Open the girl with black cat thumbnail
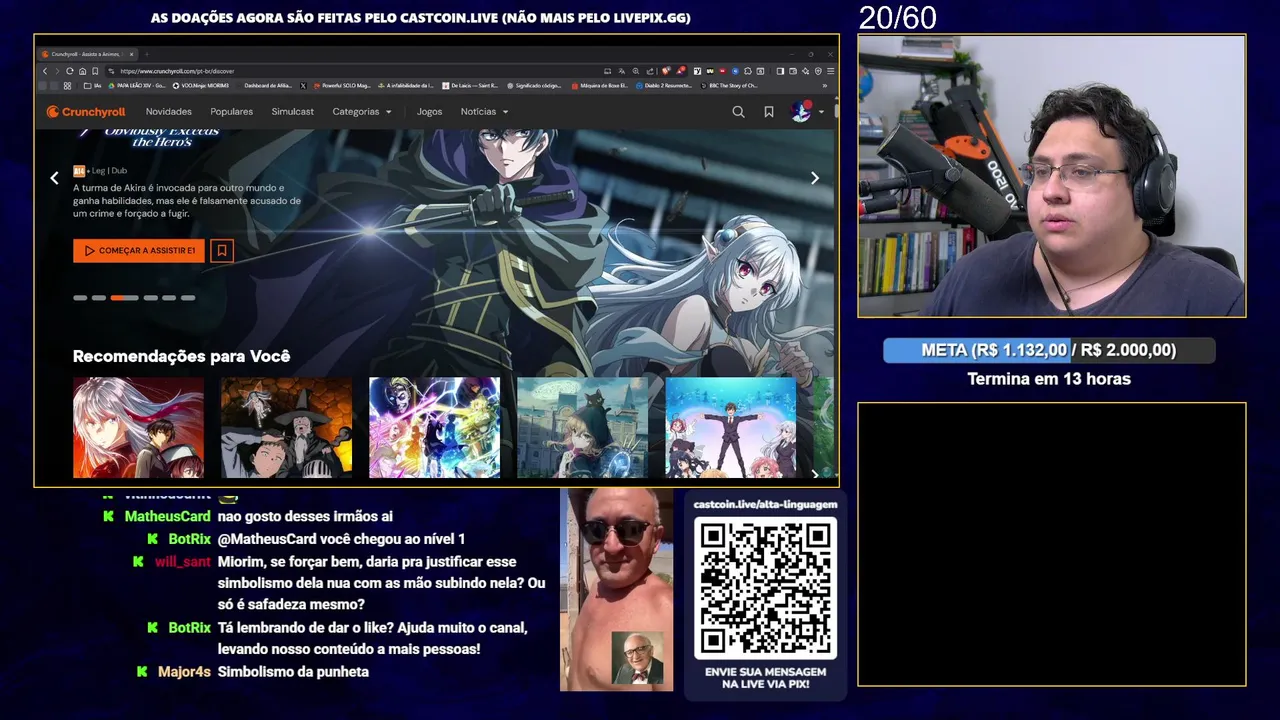This screenshot has height=720, width=1280. click(x=582, y=427)
